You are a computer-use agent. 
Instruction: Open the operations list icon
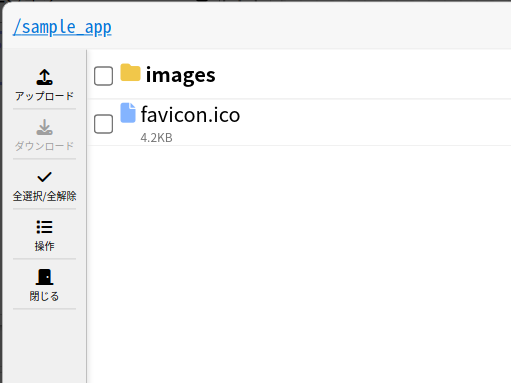point(44,227)
